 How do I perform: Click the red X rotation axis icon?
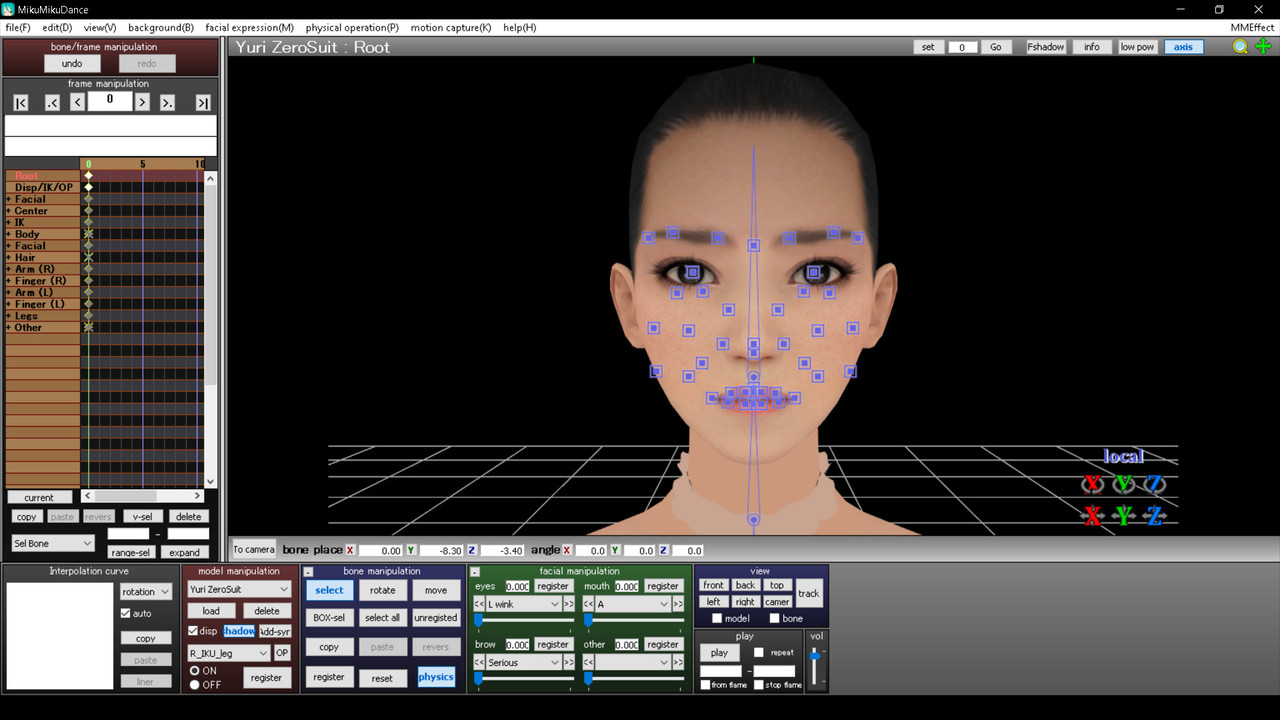coord(1093,484)
